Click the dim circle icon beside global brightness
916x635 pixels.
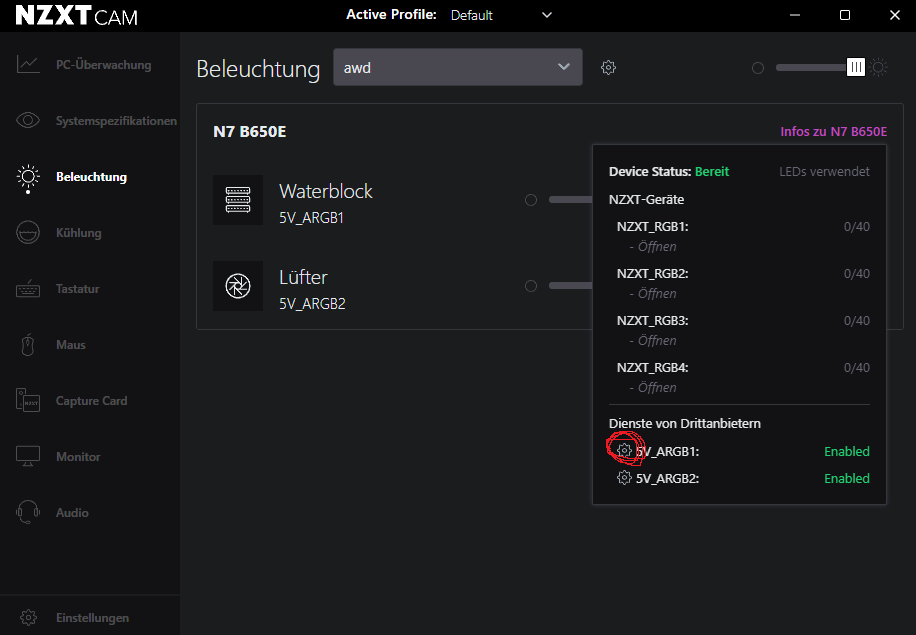click(758, 68)
